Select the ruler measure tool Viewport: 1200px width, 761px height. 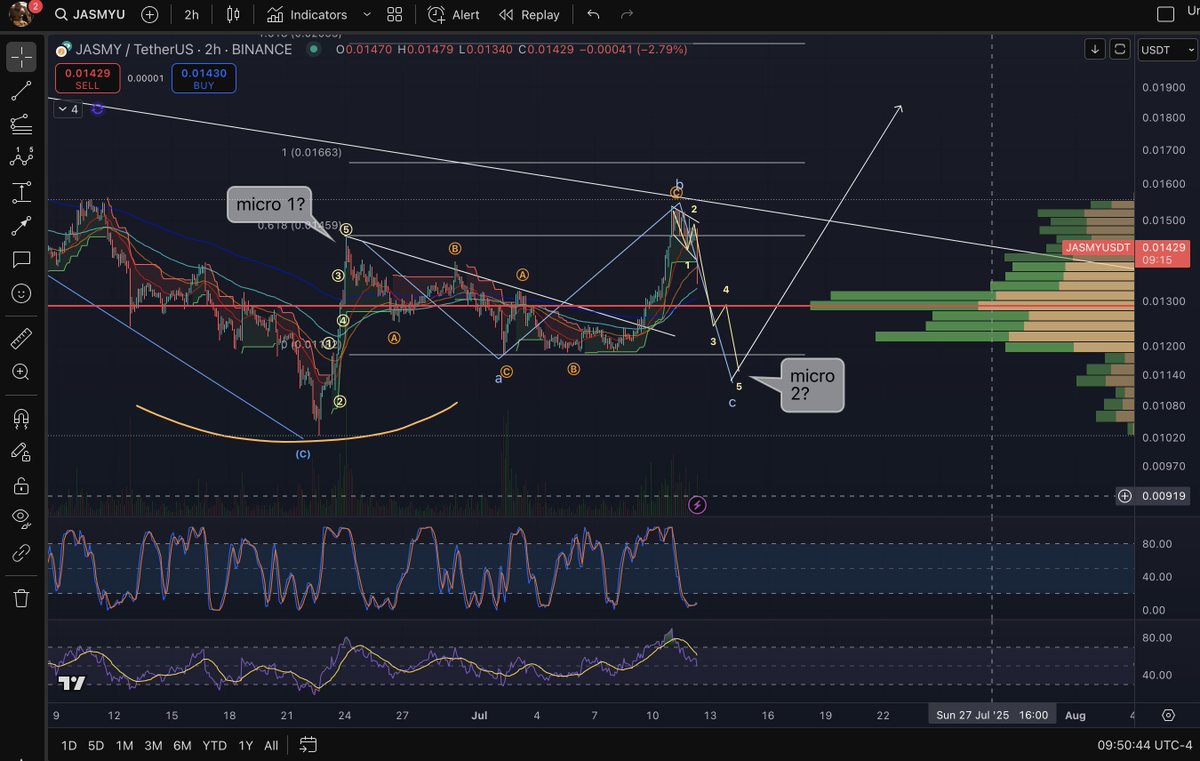tap(20, 338)
